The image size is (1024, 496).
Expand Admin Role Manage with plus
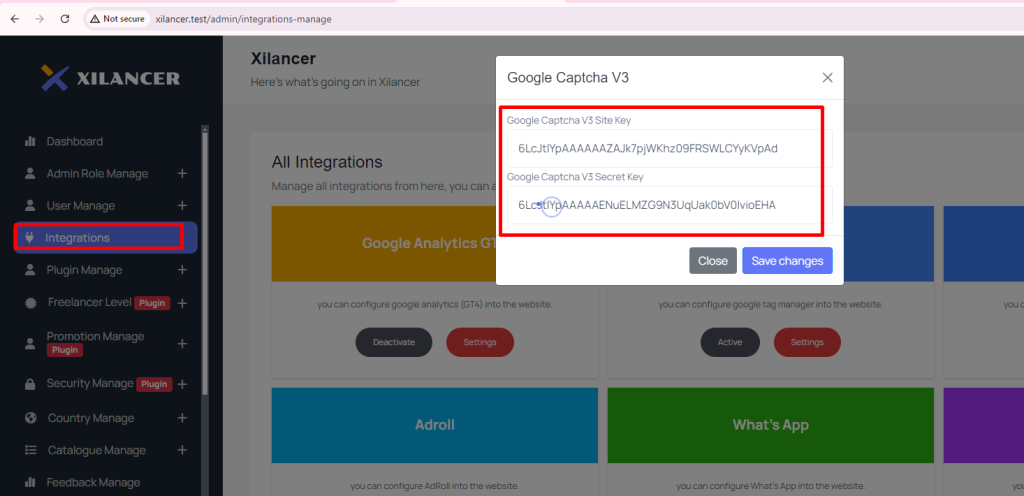click(182, 174)
